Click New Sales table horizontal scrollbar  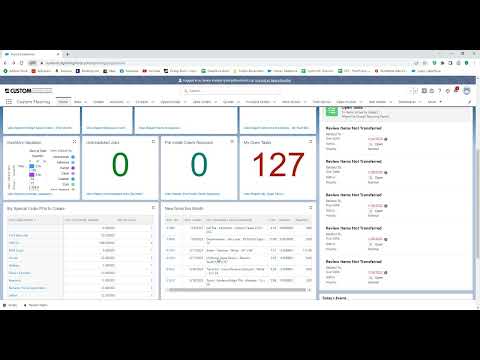[237, 290]
